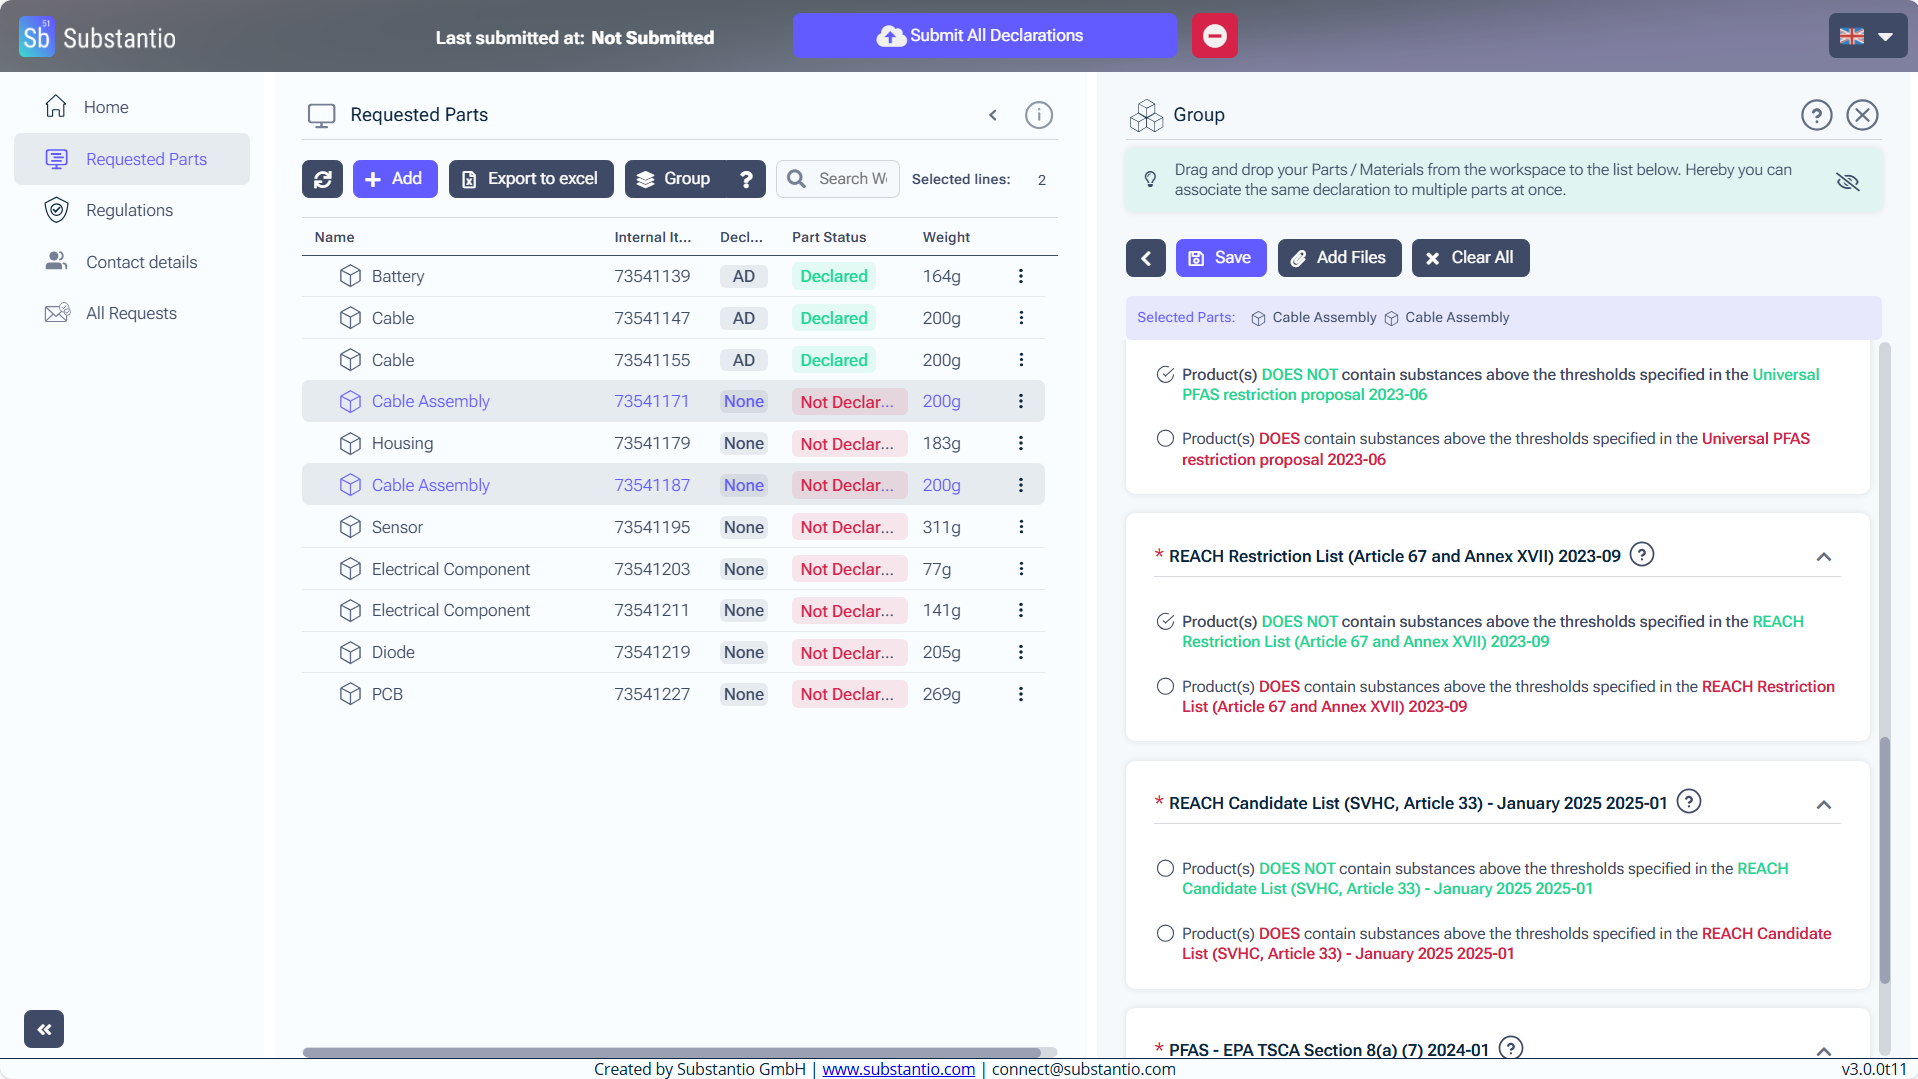Image resolution: width=1918 pixels, height=1079 pixels.
Task: Click the refresh parts list icon
Action: tap(322, 179)
